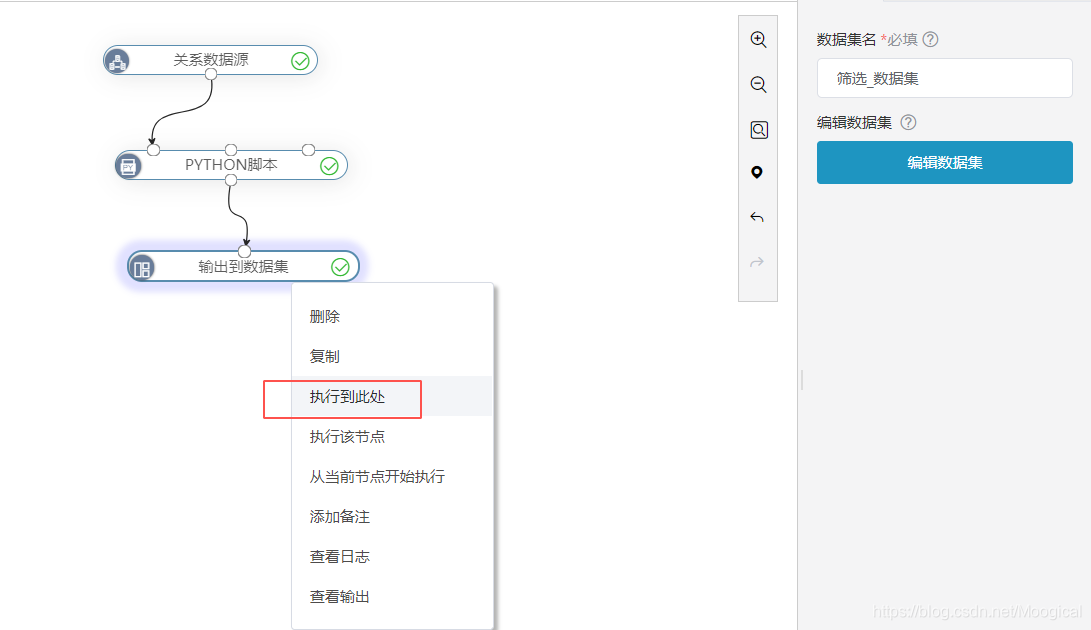Focus the 数据集名 input field

tap(944, 79)
